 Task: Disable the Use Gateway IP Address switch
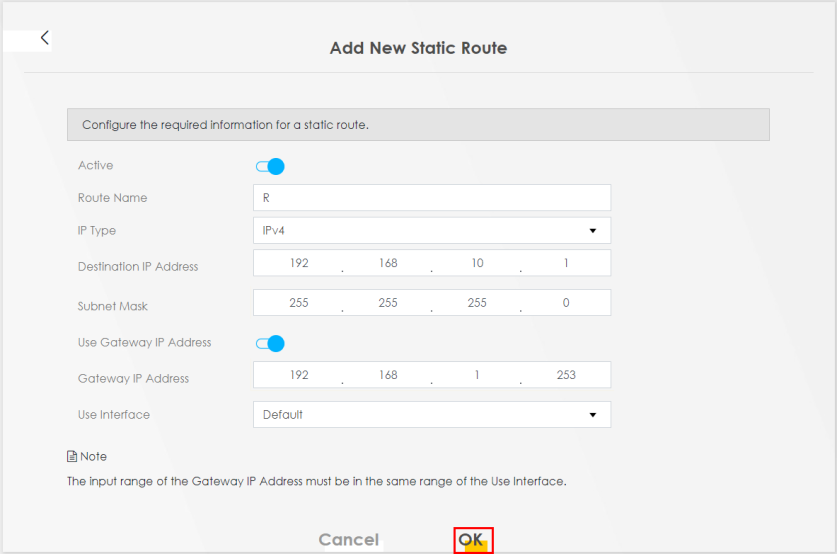[270, 344]
